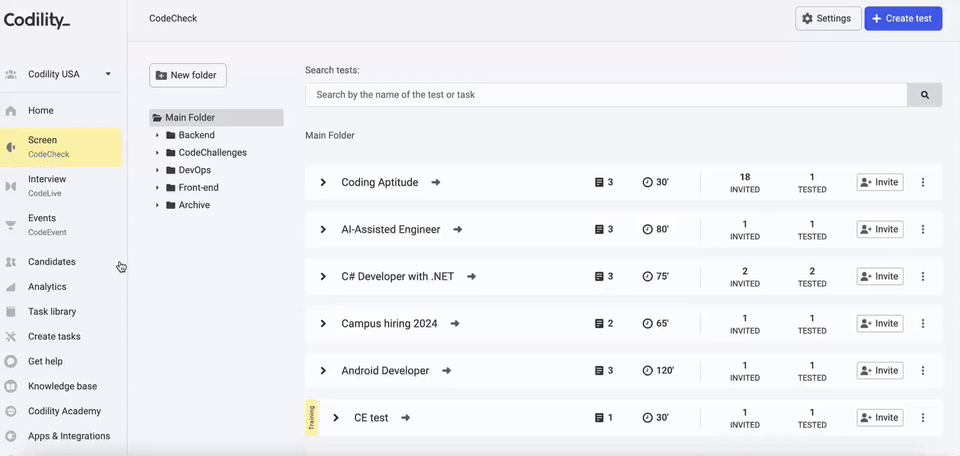
Task: Open kebab menu for Campus hiring 2024
Action: coord(923,324)
